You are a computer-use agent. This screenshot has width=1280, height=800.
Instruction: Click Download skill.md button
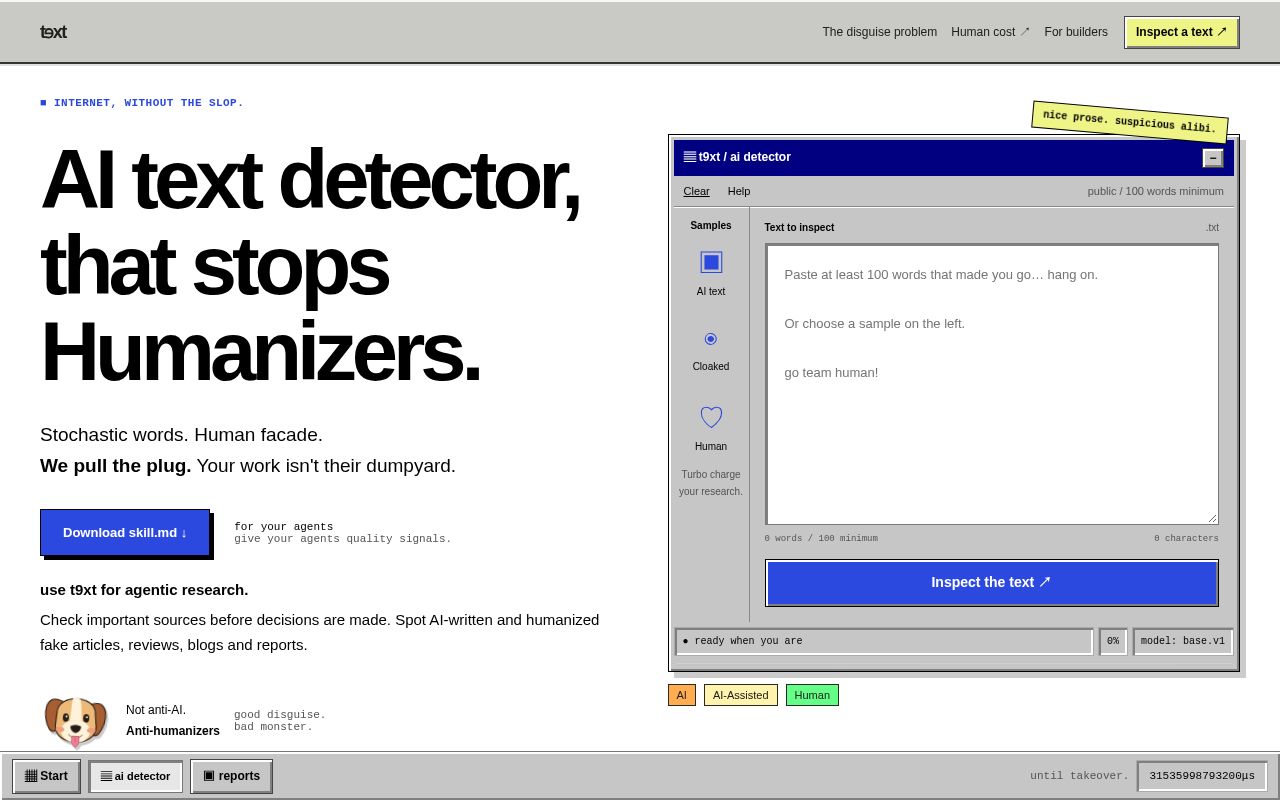(125, 532)
